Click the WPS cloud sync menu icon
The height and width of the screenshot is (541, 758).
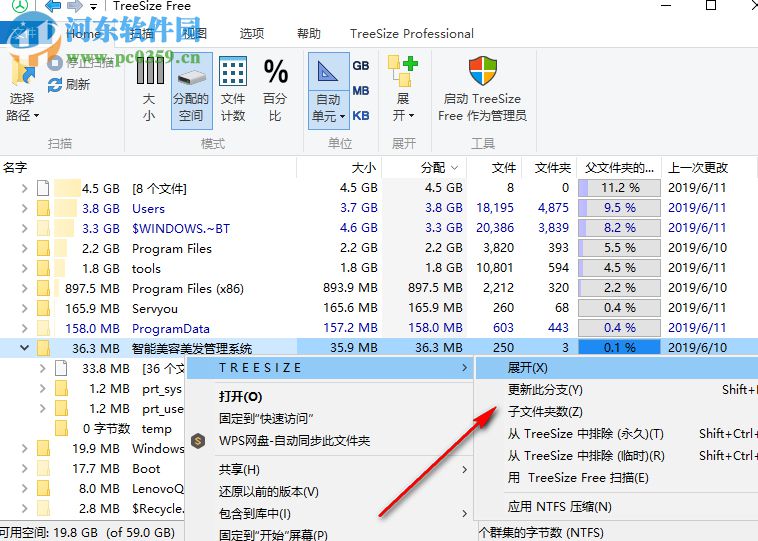tap(198, 441)
